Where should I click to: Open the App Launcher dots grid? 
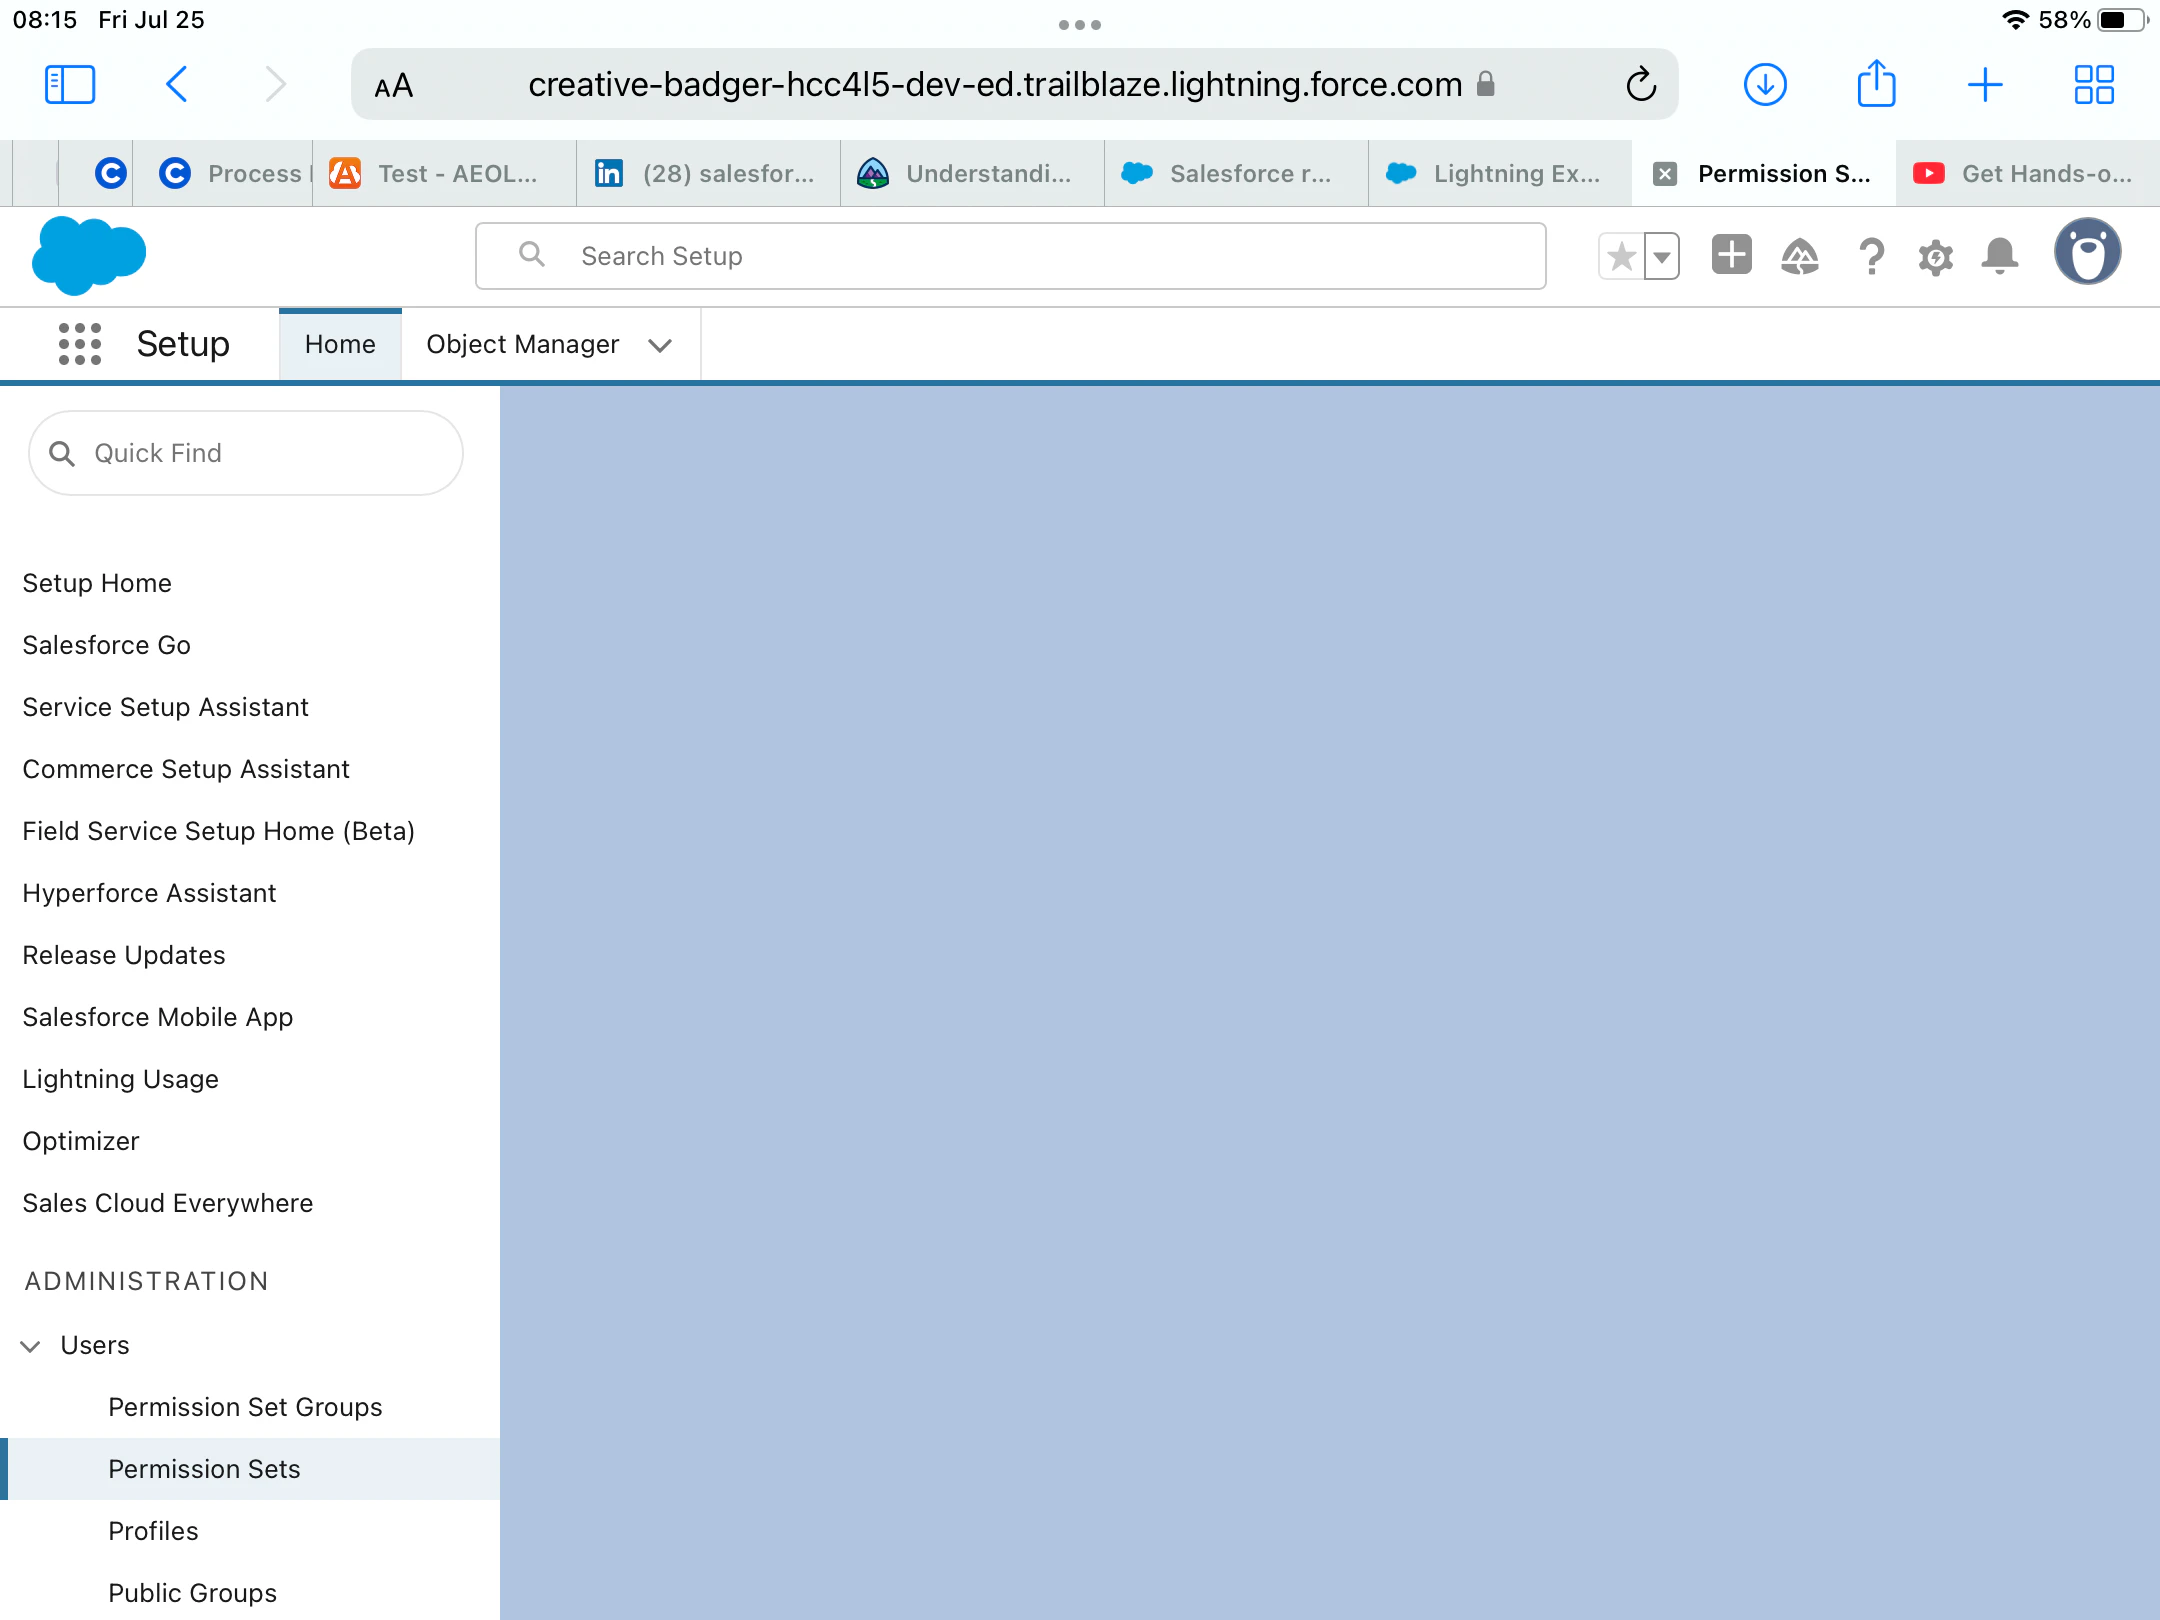pos(80,344)
